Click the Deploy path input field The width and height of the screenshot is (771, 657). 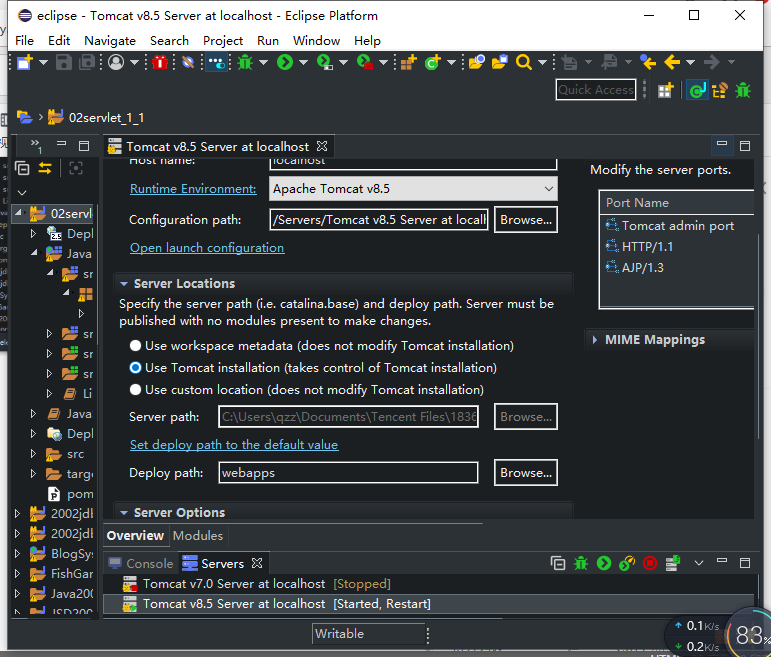[348, 473]
